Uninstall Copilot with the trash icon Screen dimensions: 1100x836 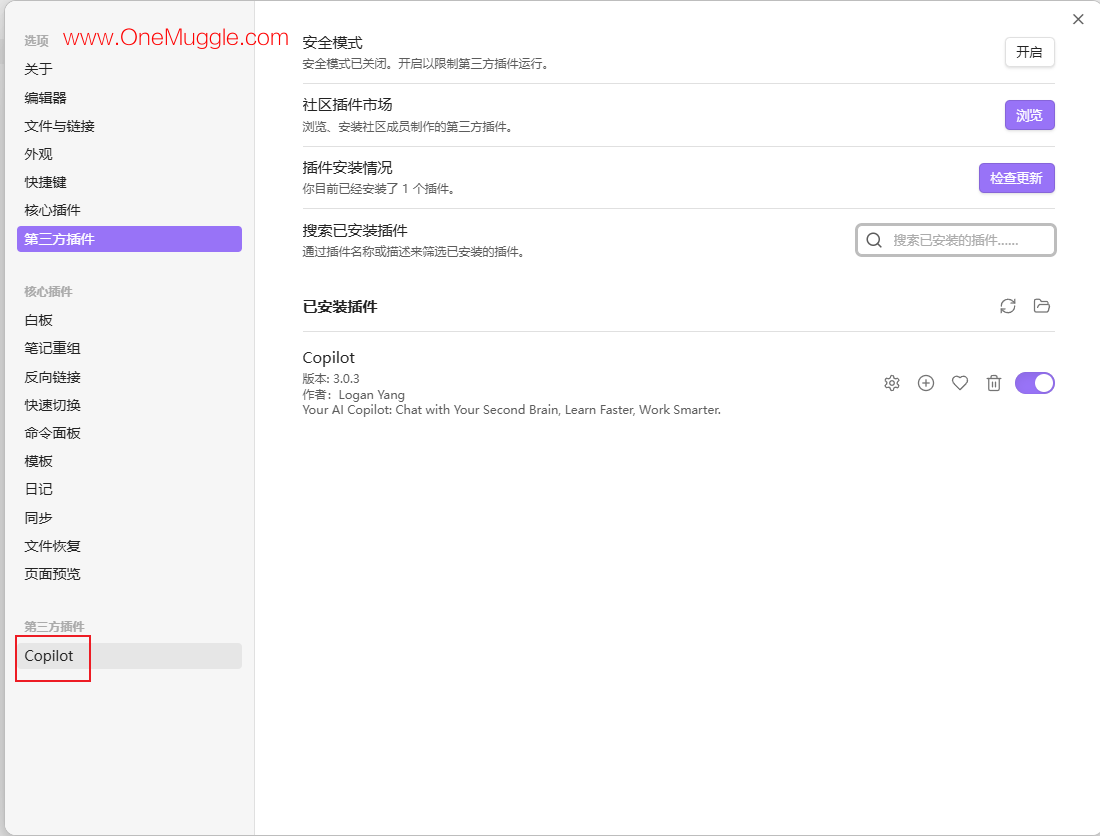click(x=993, y=383)
